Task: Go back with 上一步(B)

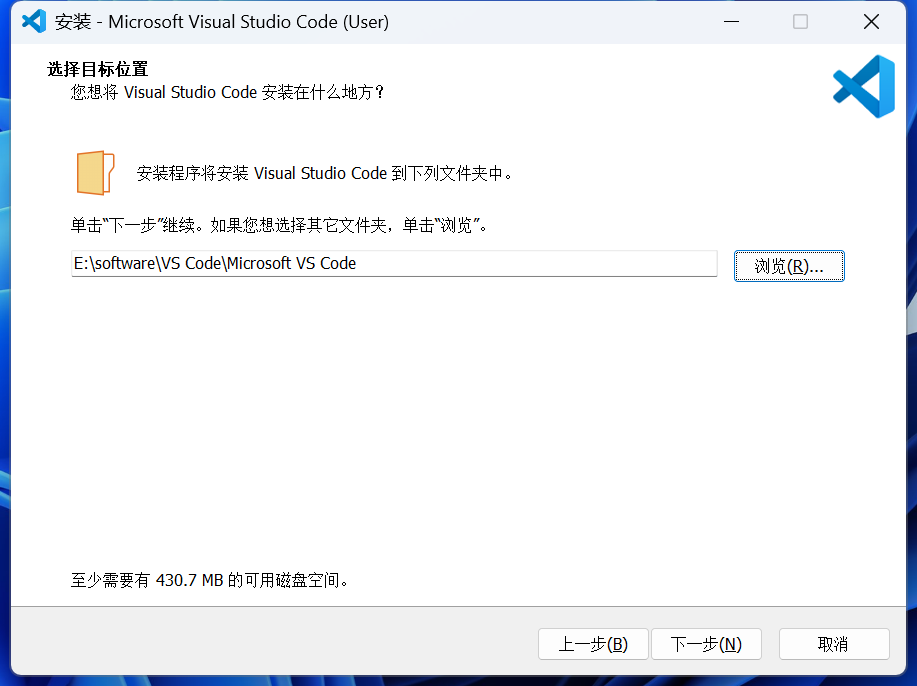Action: (x=593, y=644)
